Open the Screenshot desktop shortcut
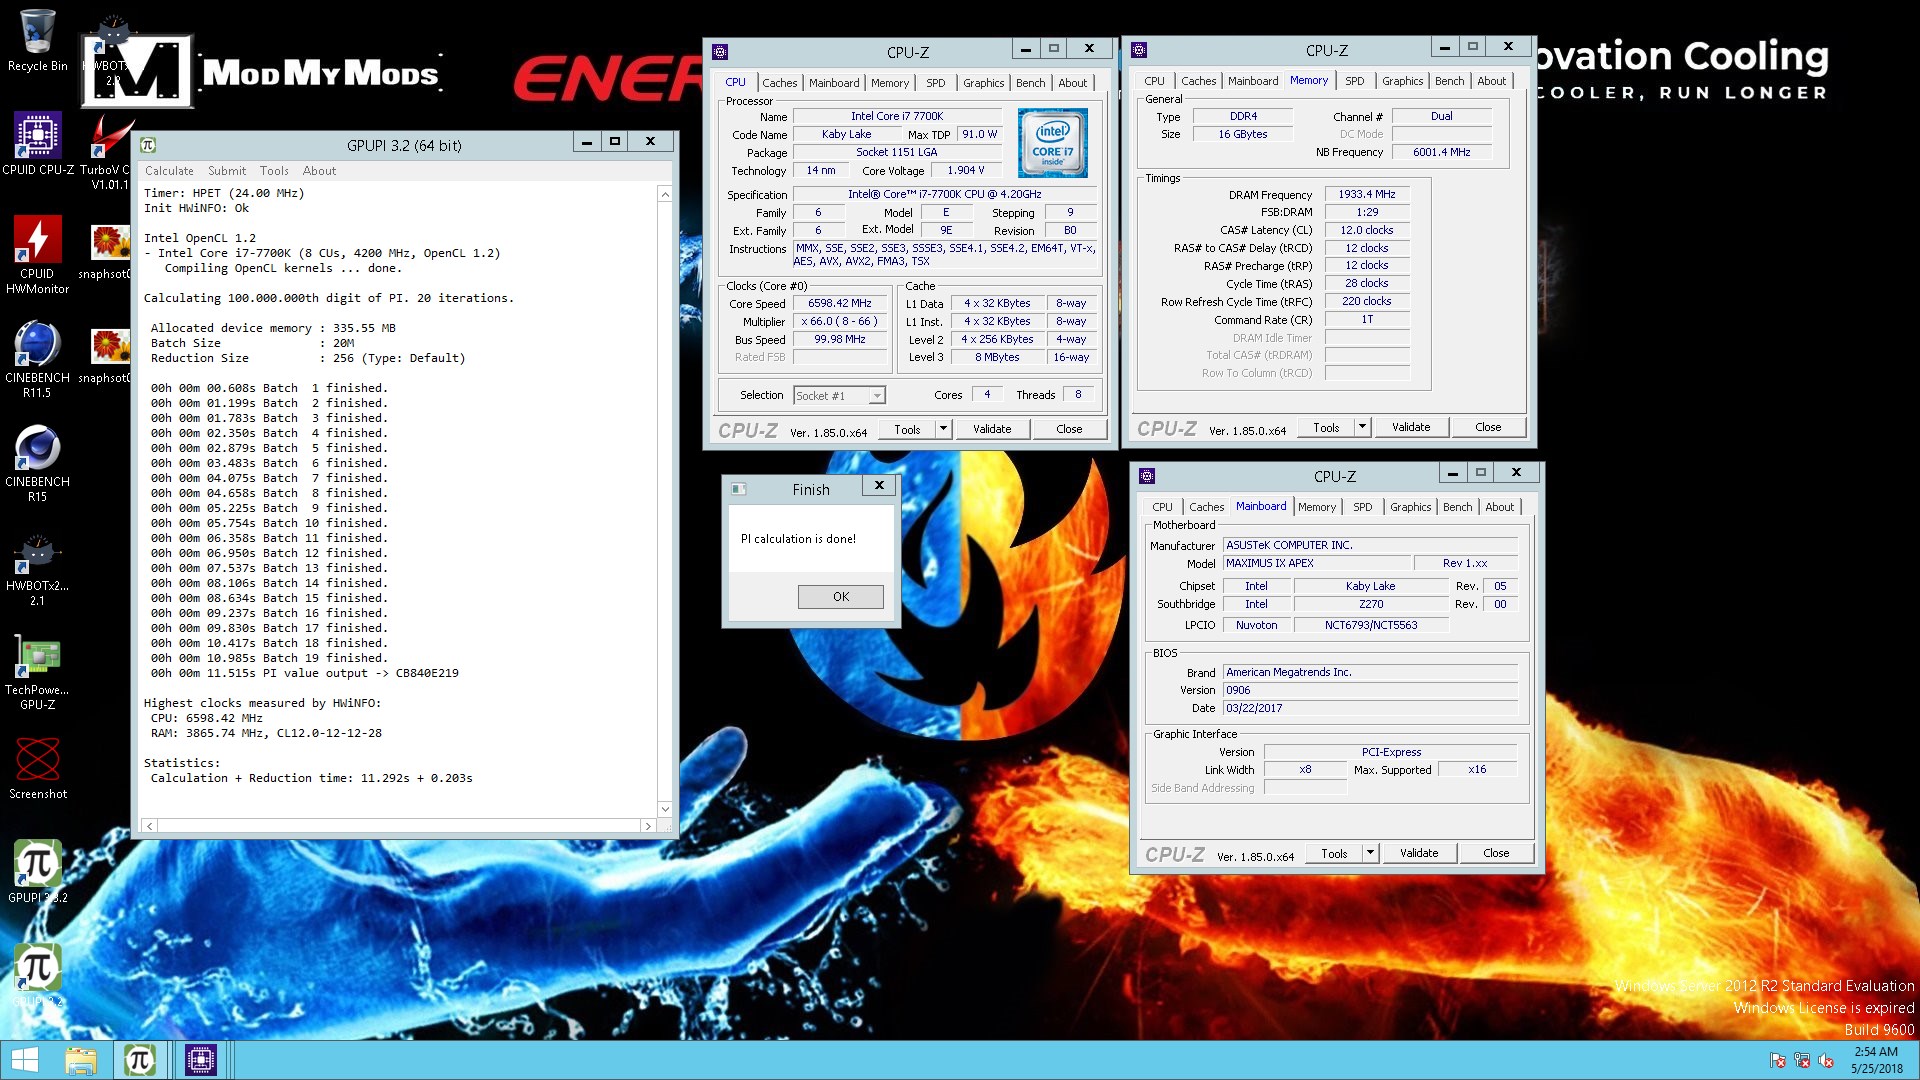1920x1080 pixels. coord(37,768)
